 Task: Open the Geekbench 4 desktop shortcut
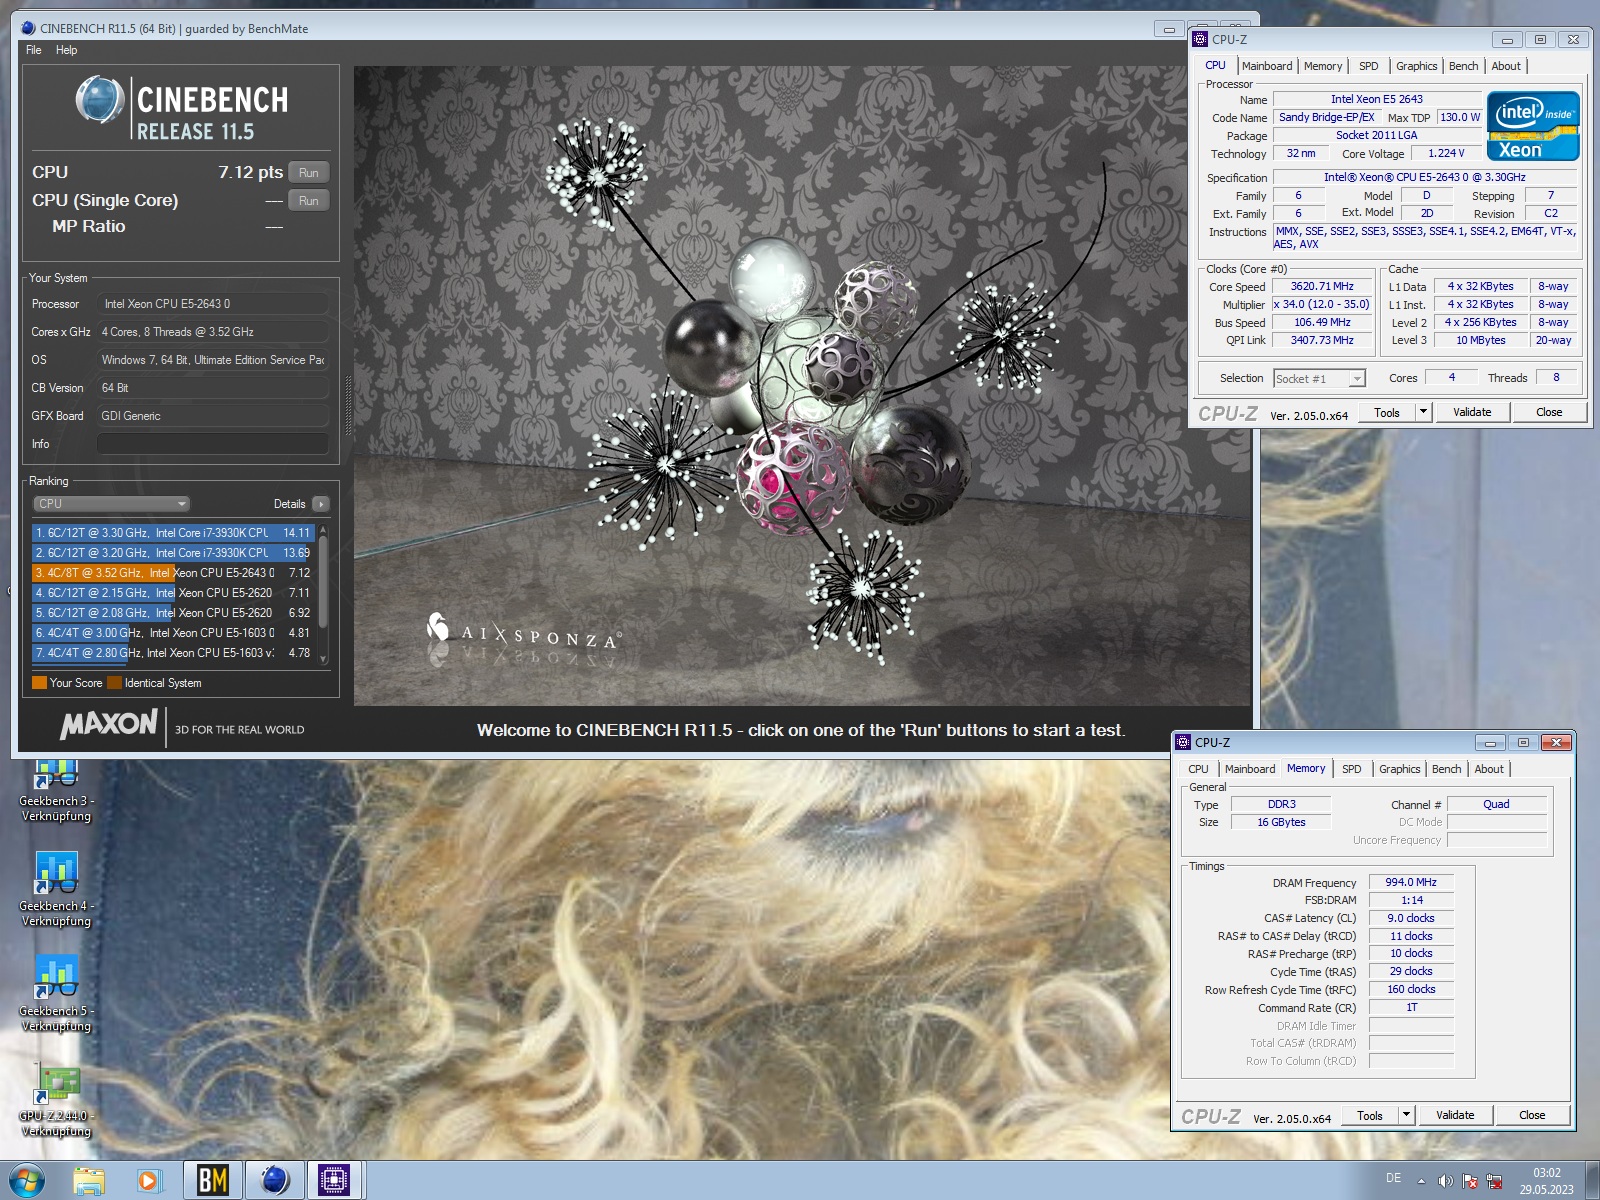pyautogui.click(x=57, y=890)
